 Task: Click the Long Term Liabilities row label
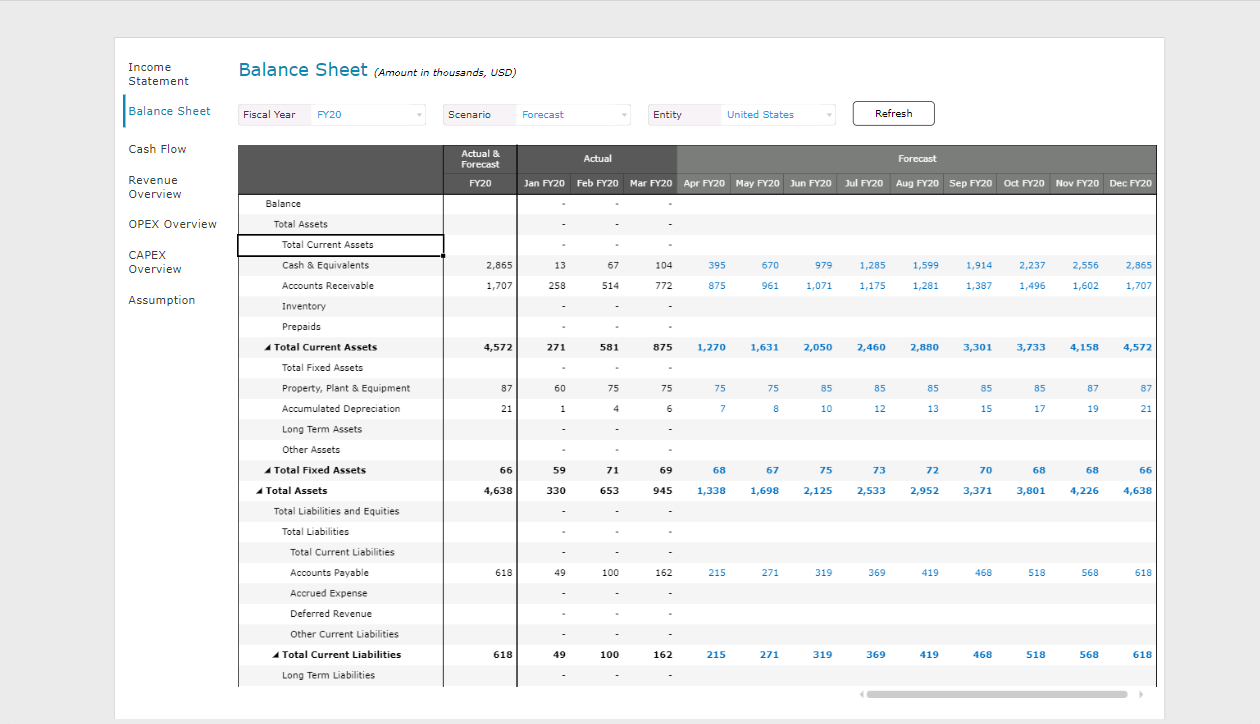328,675
